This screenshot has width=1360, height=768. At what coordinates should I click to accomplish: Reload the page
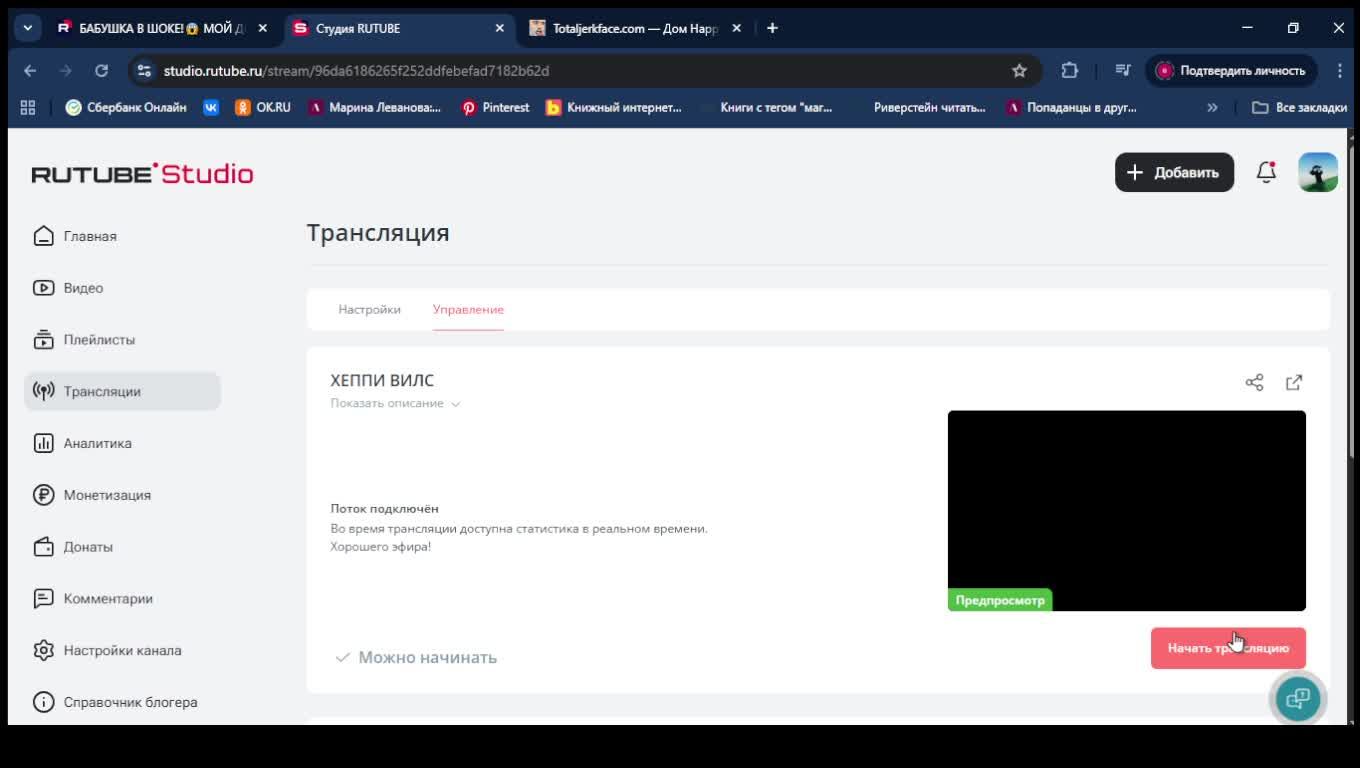(x=101, y=71)
